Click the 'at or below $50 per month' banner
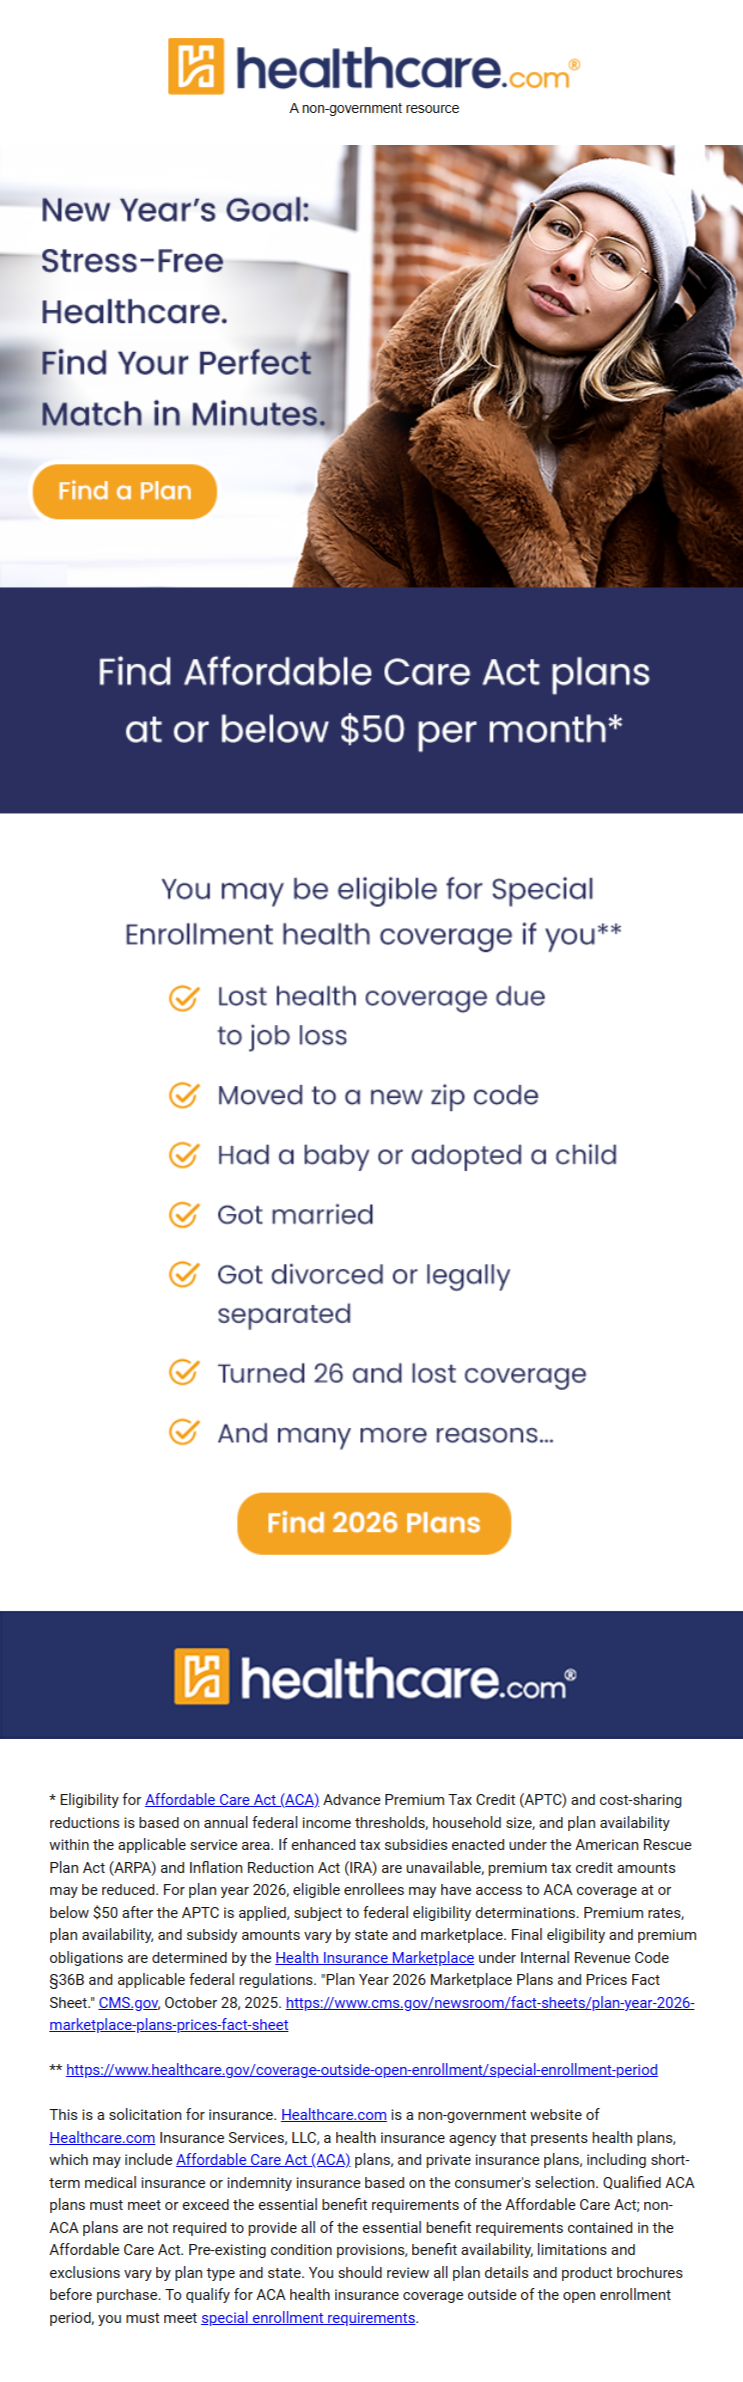 (x=372, y=700)
